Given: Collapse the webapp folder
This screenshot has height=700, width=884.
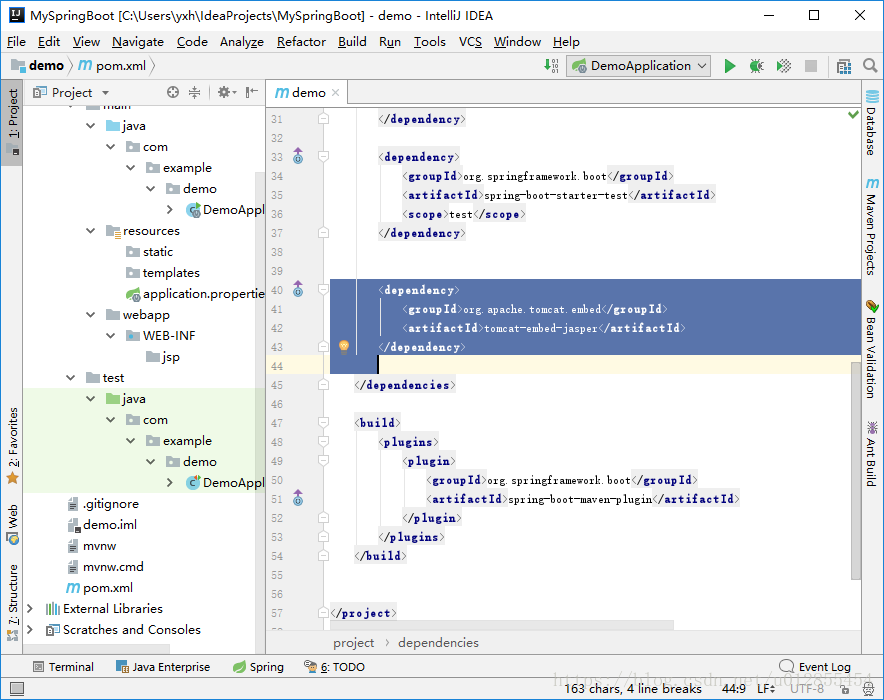Looking at the screenshot, I should click(x=91, y=314).
